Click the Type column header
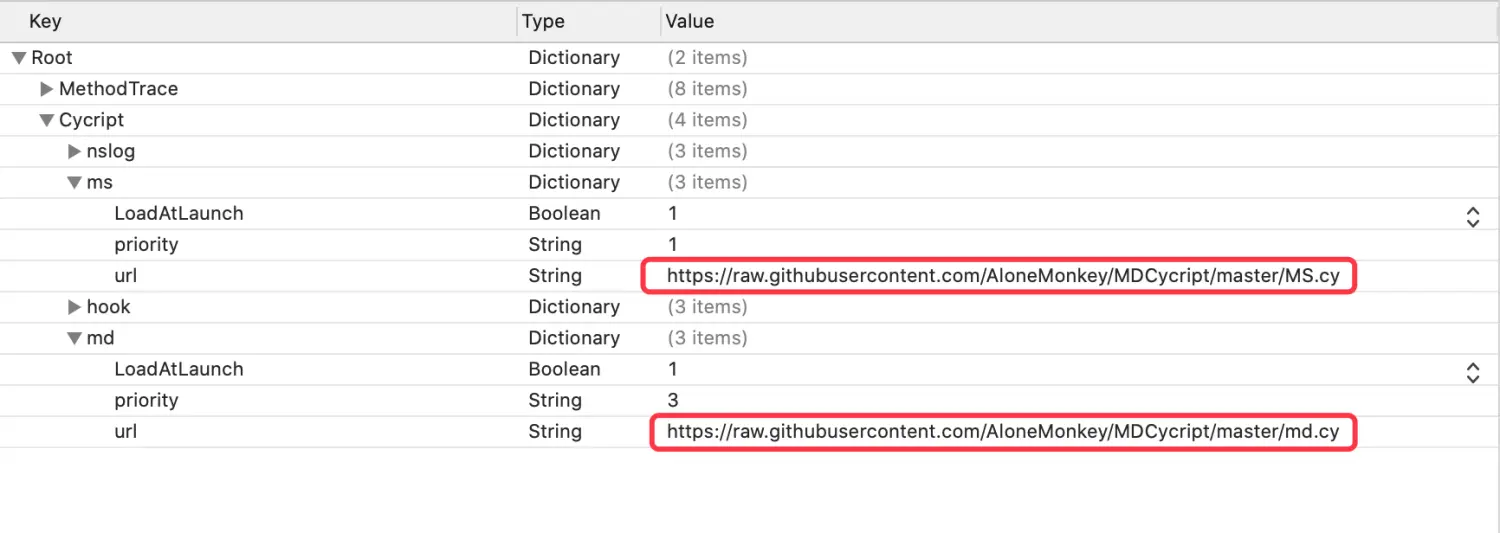The image size is (1500, 533). point(543,21)
